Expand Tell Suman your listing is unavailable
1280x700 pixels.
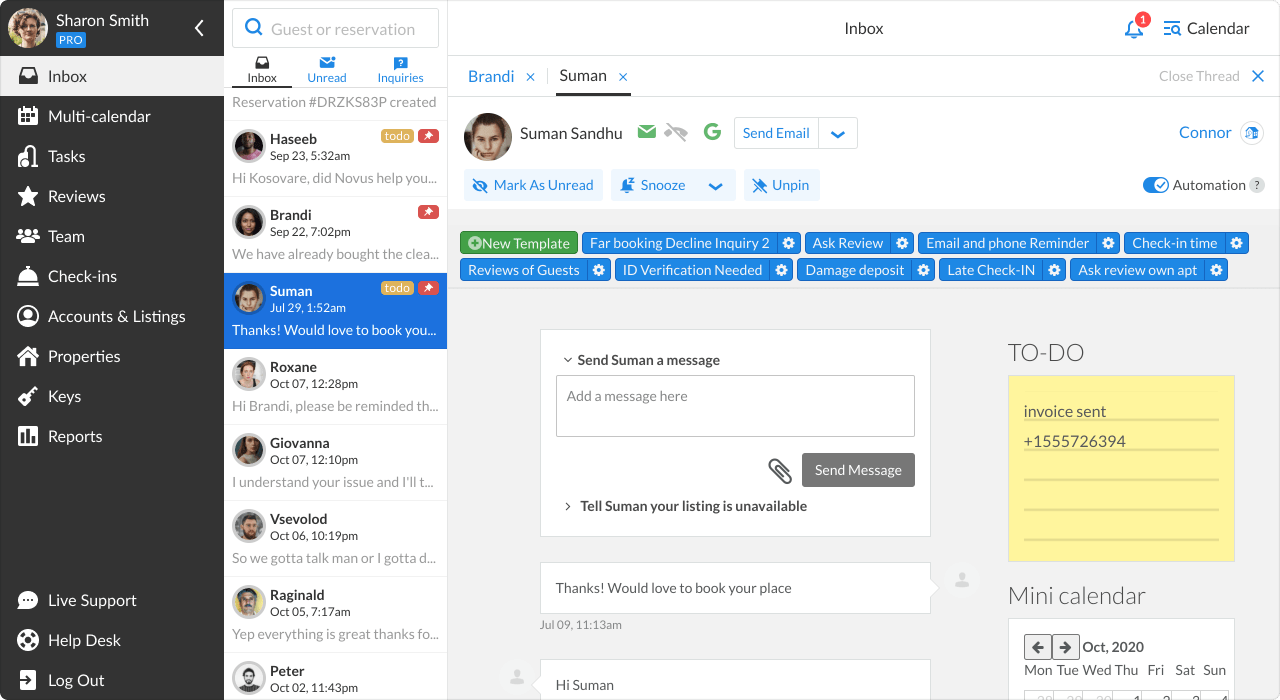[x=692, y=506]
